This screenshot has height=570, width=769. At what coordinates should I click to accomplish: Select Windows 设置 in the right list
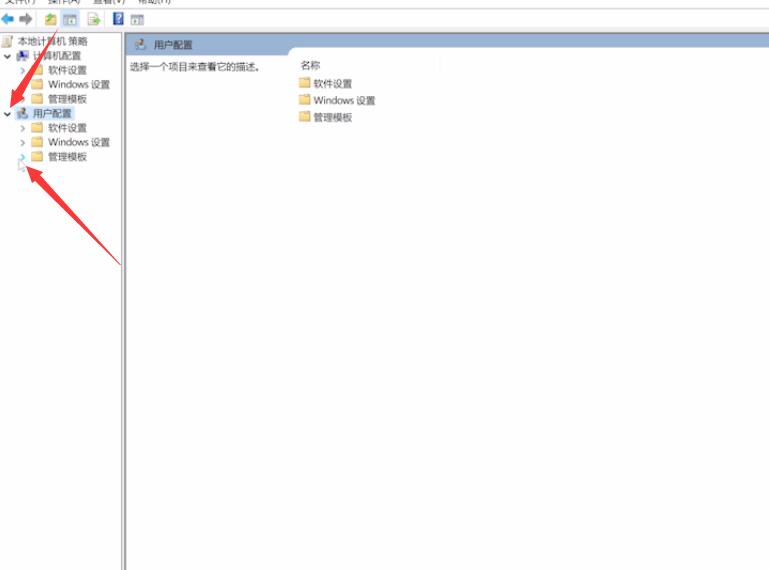[x=344, y=101]
